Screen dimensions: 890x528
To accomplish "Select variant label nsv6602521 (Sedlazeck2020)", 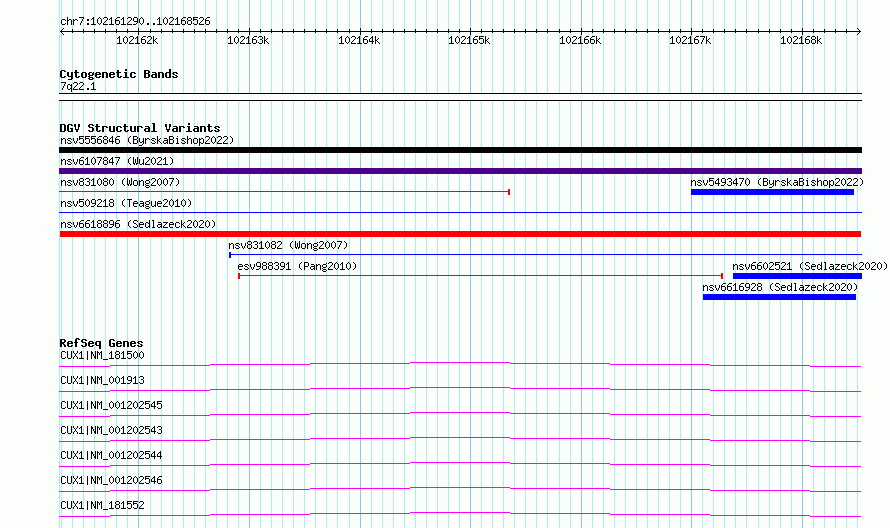I will (809, 266).
